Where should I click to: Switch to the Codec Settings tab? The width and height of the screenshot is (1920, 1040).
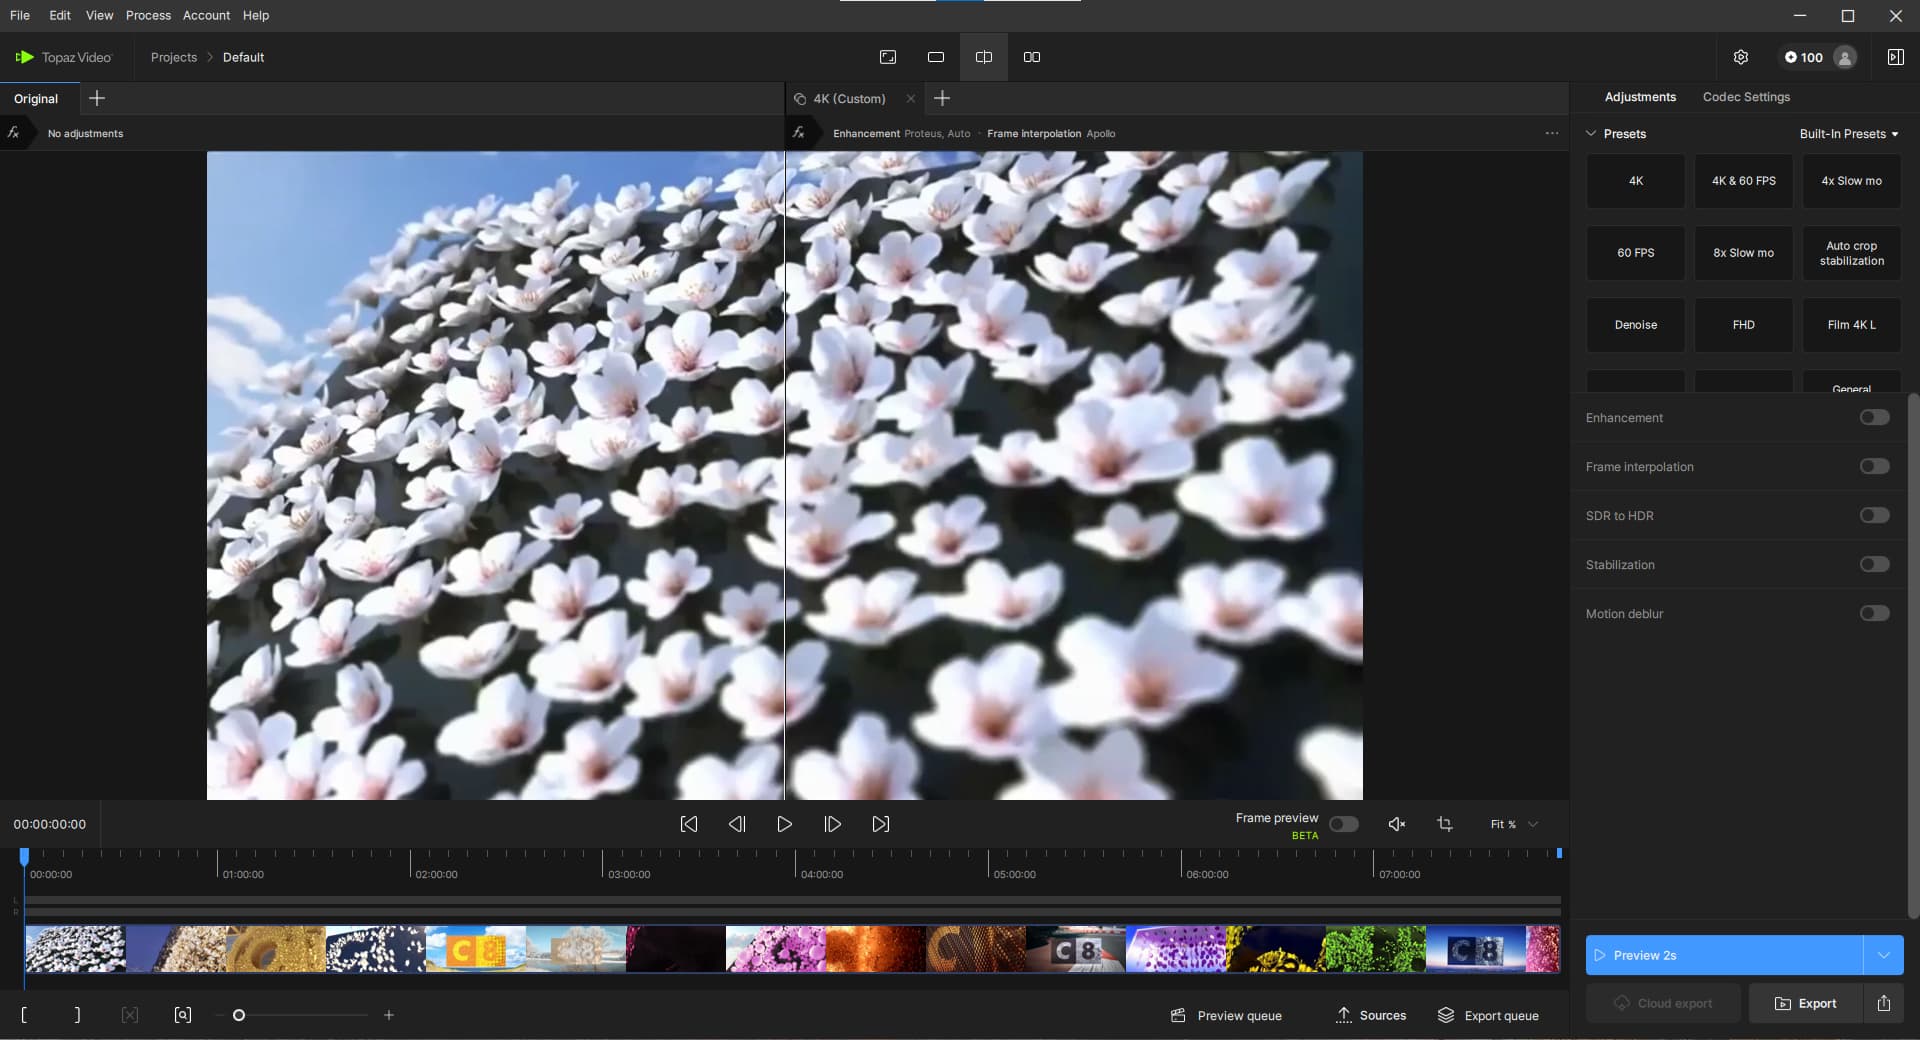pyautogui.click(x=1746, y=97)
